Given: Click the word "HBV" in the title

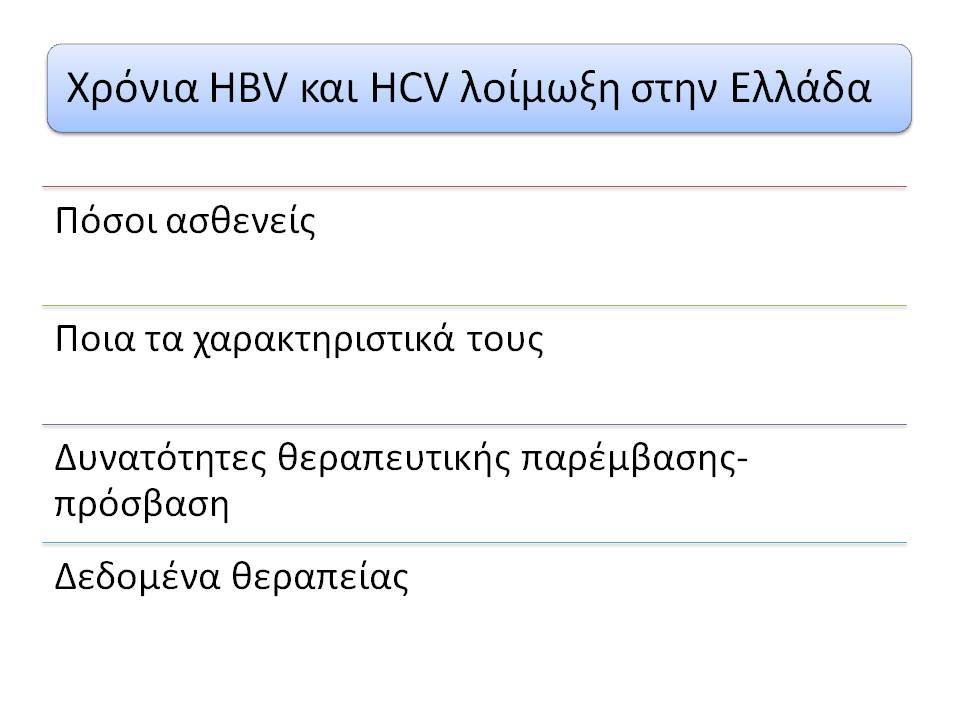Looking at the screenshot, I should point(248,88).
